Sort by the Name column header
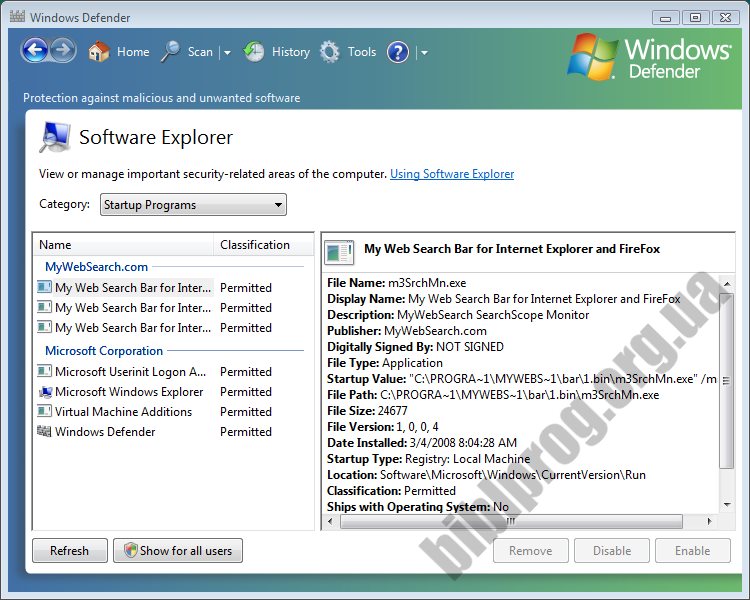The width and height of the screenshot is (750, 600). tap(123, 244)
